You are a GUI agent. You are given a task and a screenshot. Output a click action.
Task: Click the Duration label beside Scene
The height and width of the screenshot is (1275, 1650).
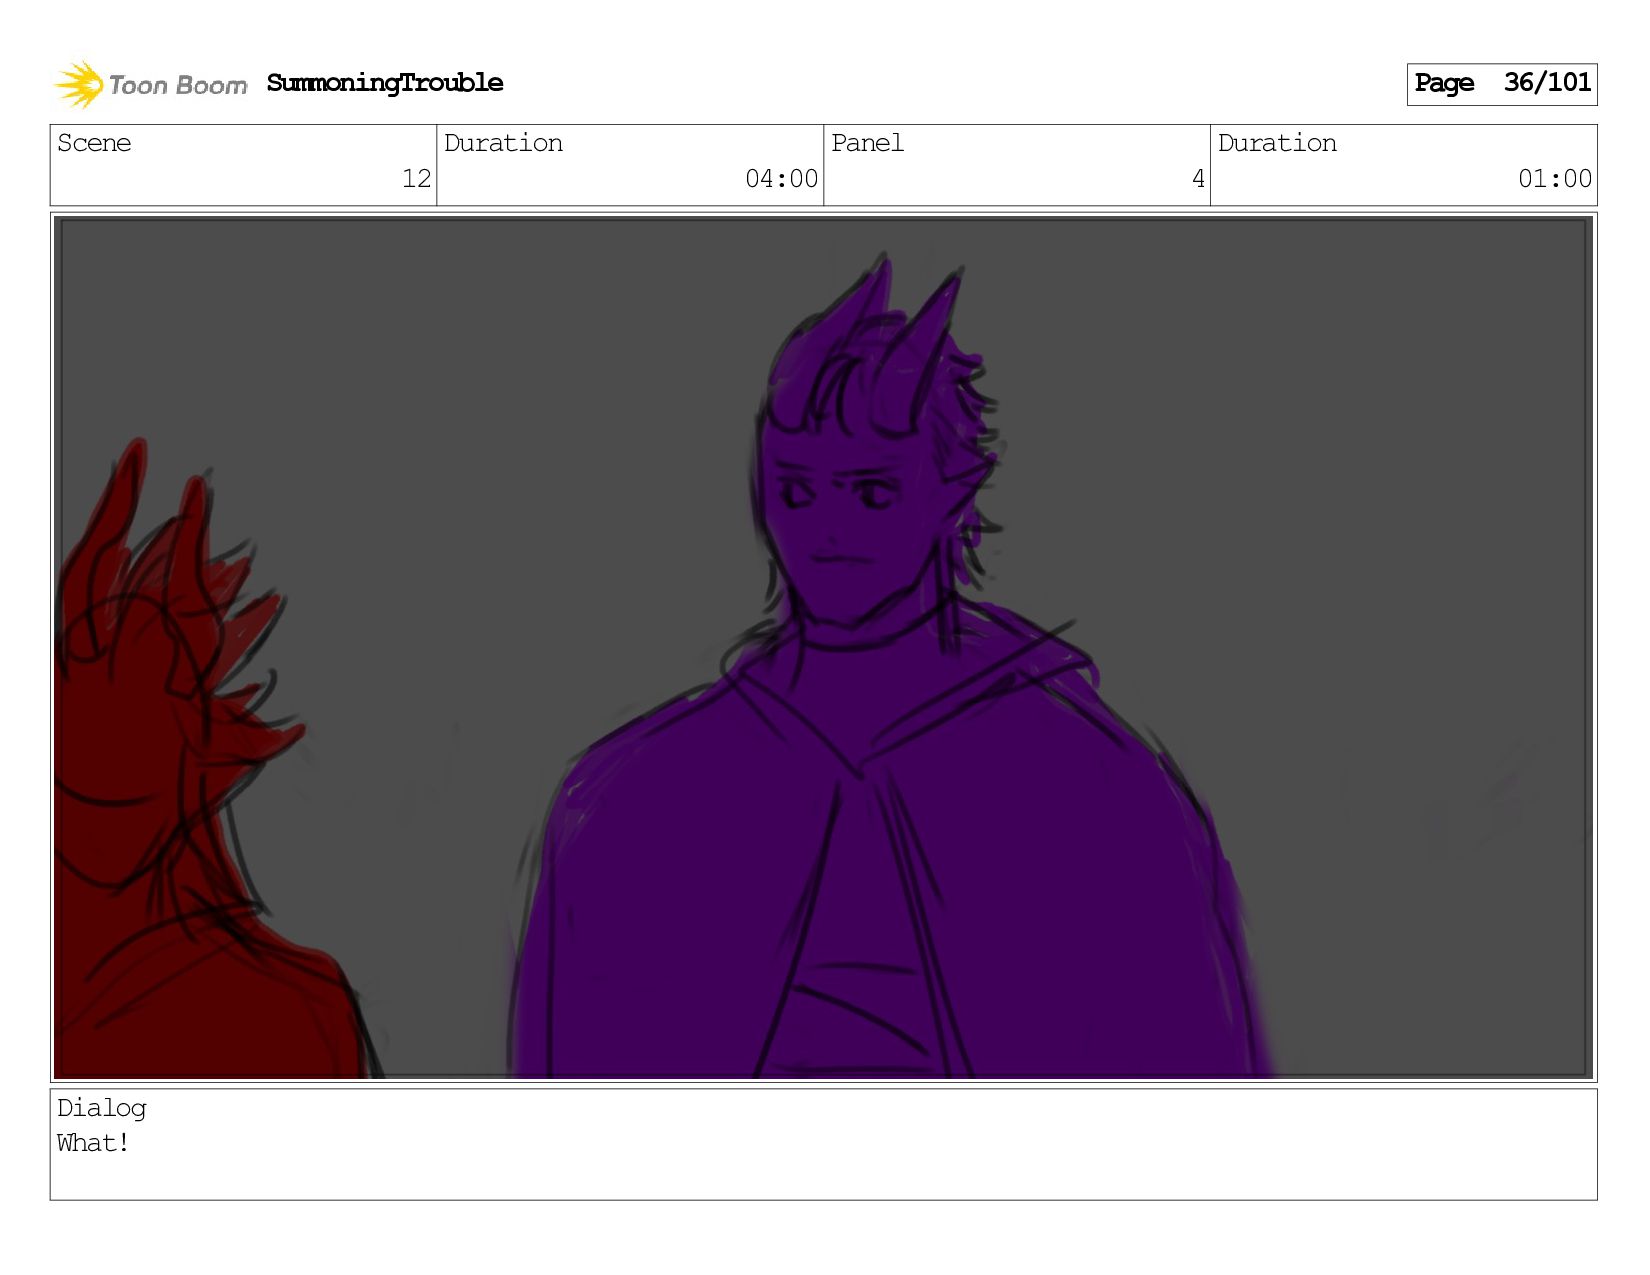(x=503, y=143)
